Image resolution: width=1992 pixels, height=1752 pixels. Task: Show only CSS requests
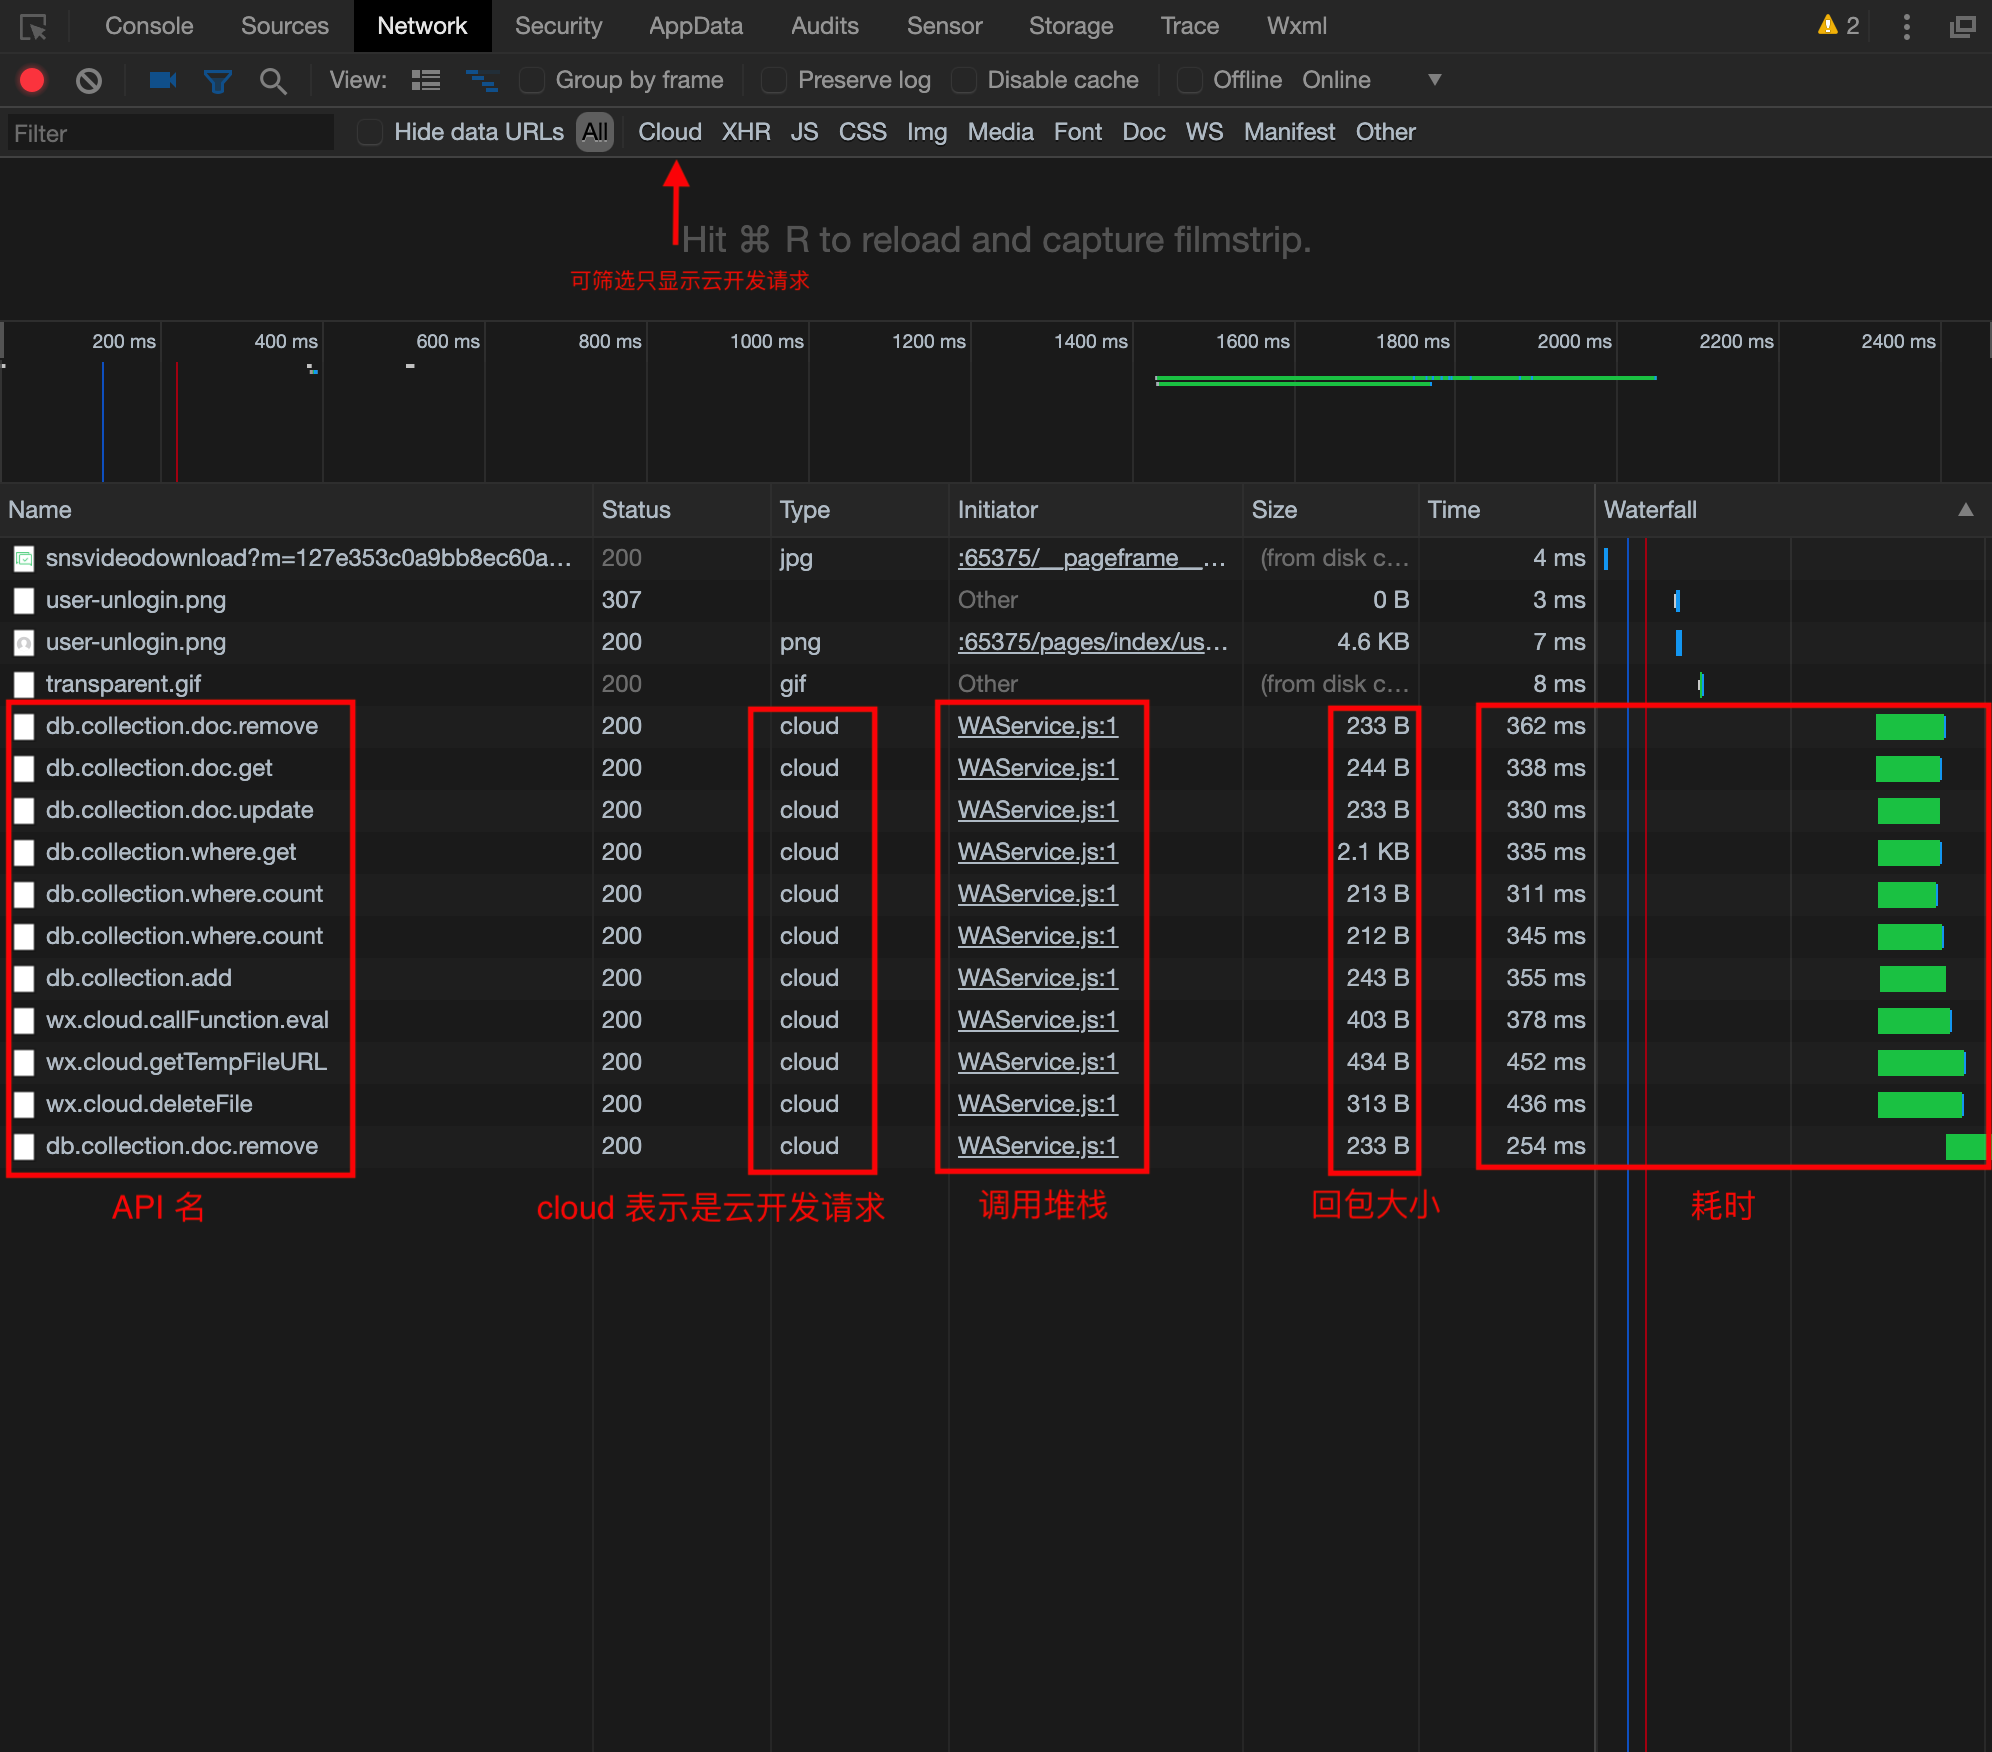[862, 132]
